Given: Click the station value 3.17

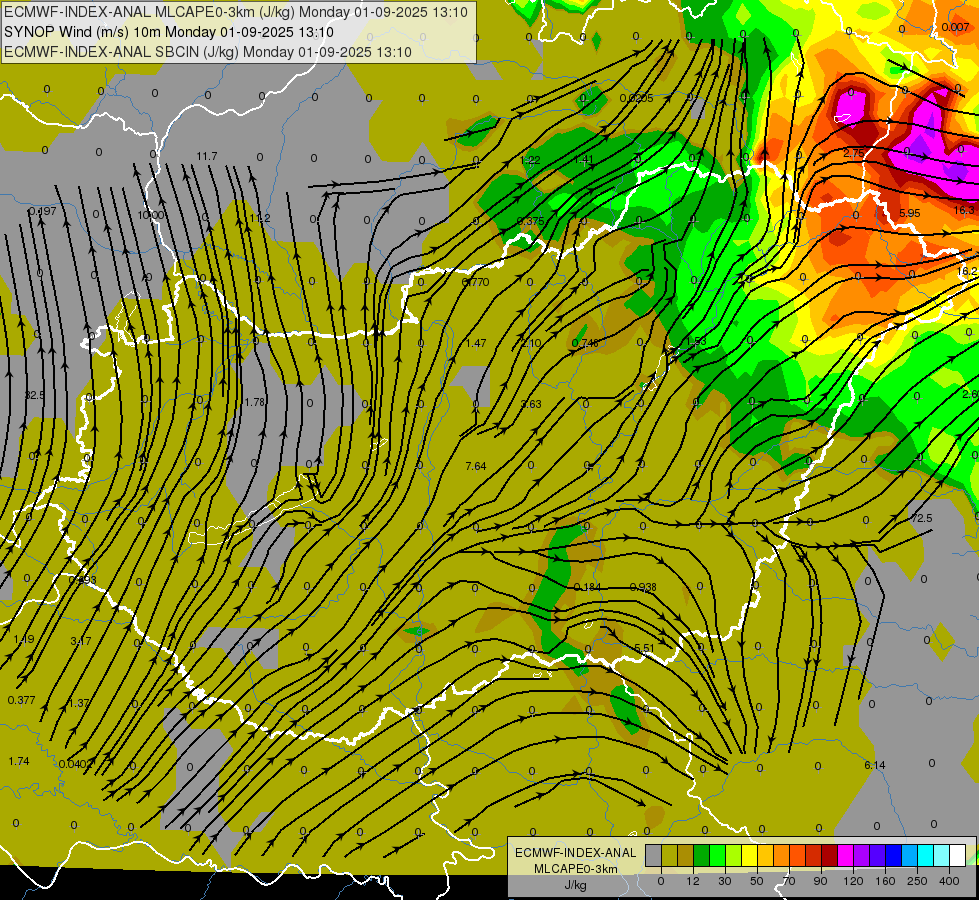Looking at the screenshot, I should (x=81, y=640).
